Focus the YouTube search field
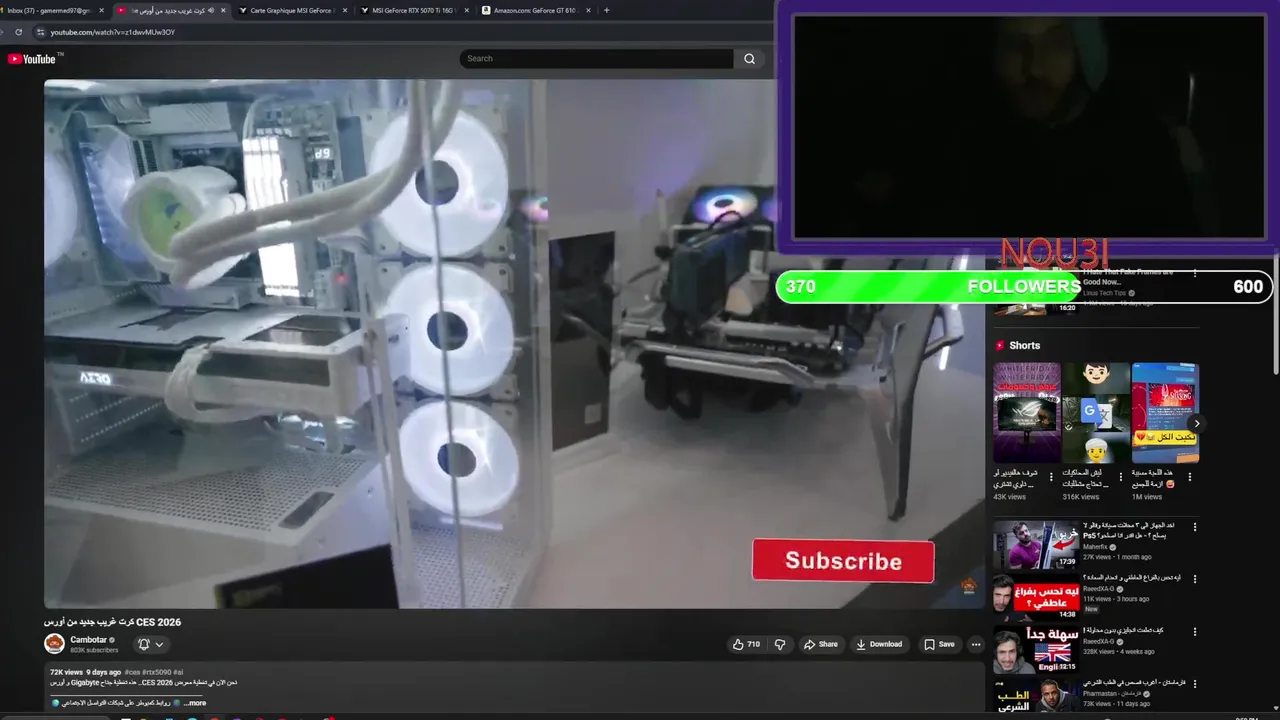1280x720 pixels. point(597,59)
